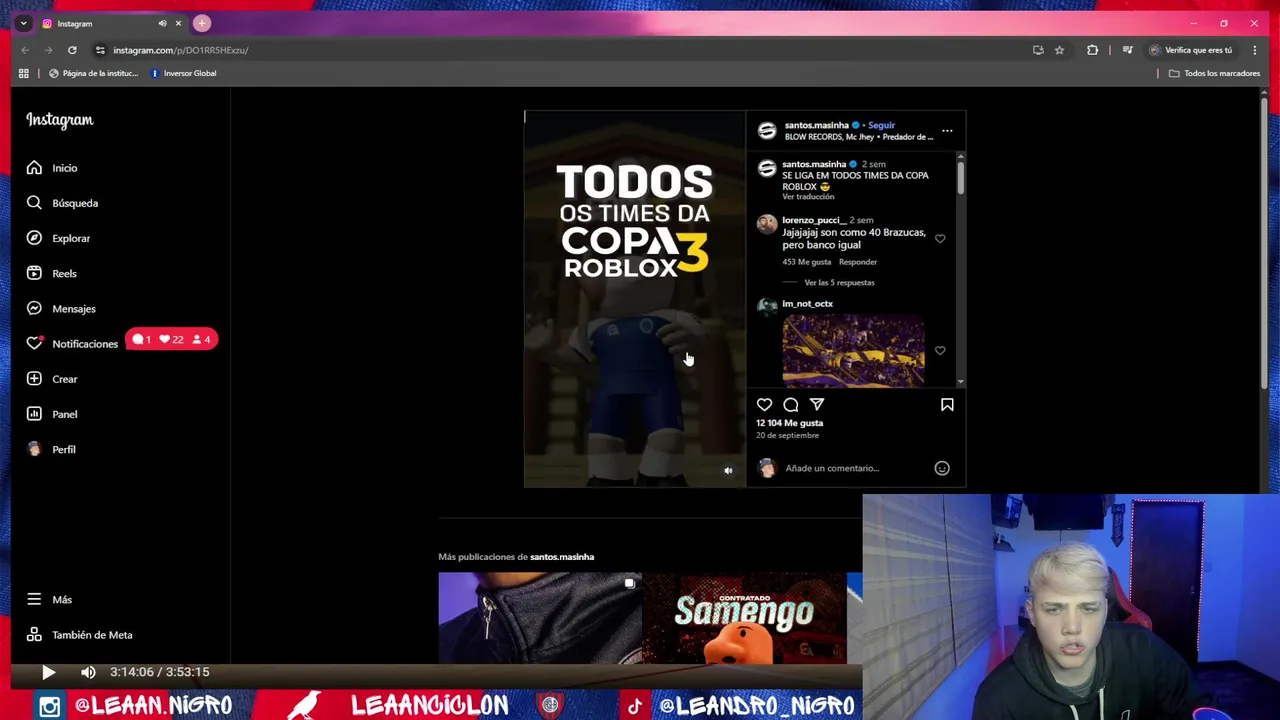Viewport: 1280px width, 720px height.
Task: Open Crear new post icon
Action: pyautogui.click(x=34, y=379)
